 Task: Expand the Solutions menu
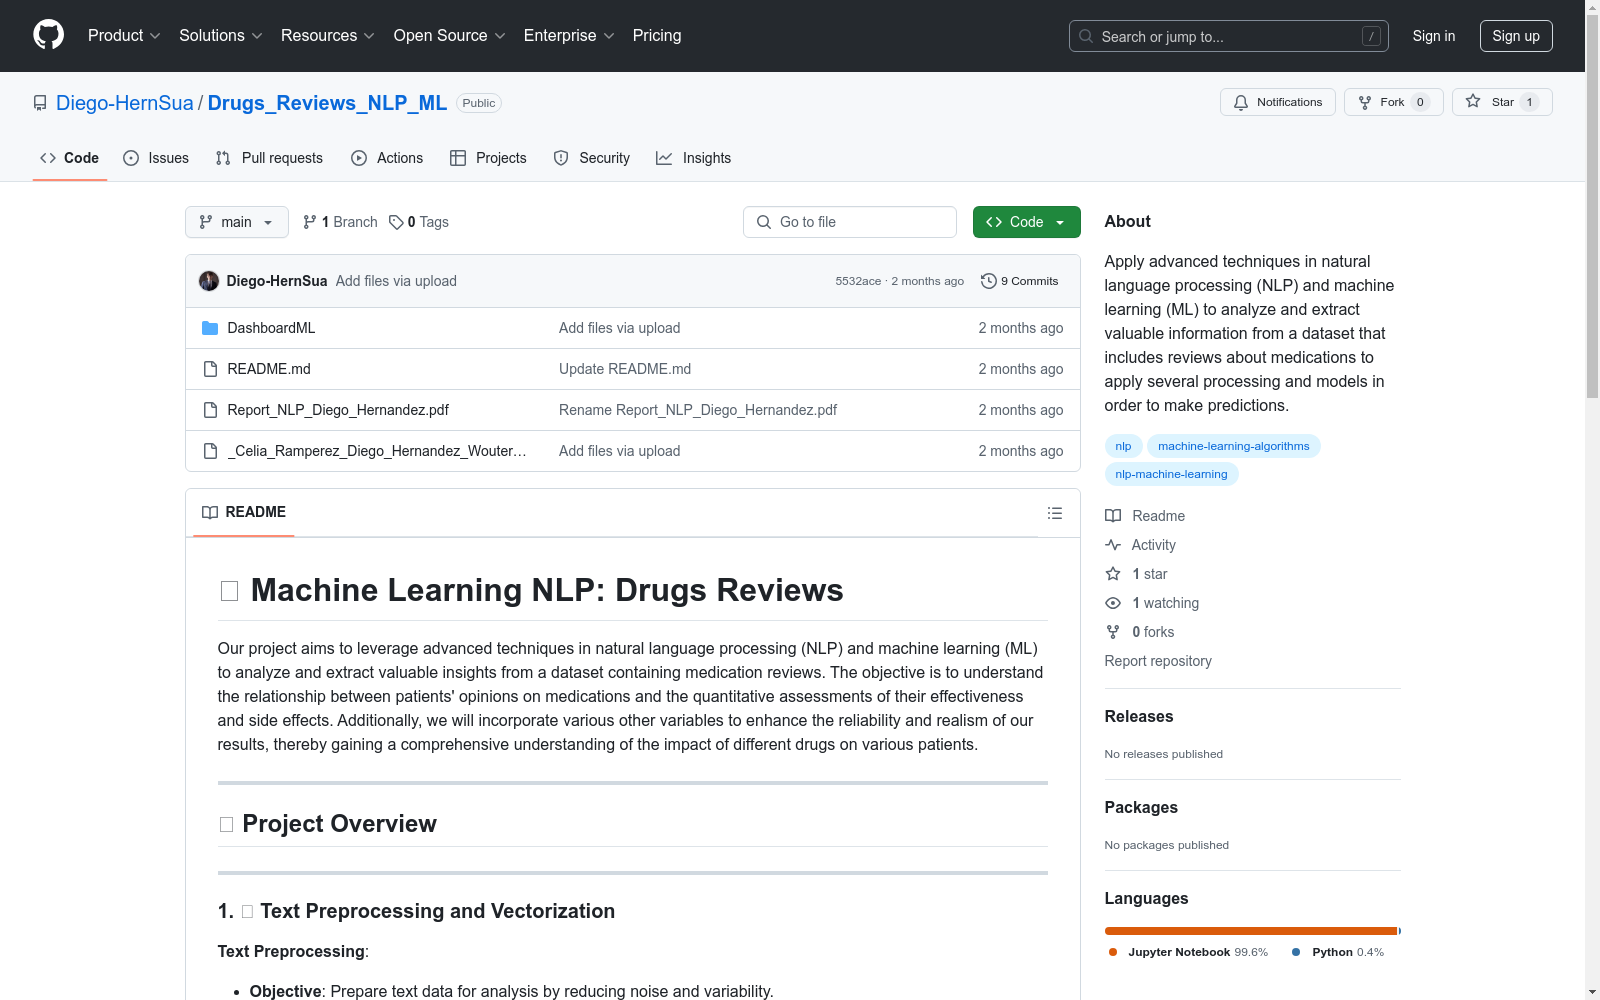click(221, 36)
